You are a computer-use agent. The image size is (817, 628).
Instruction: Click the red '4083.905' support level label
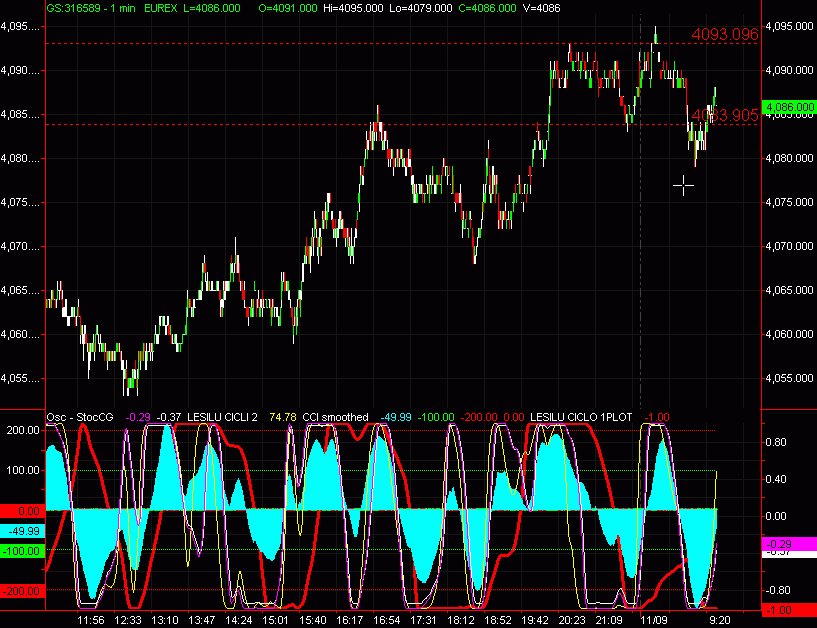(725, 115)
